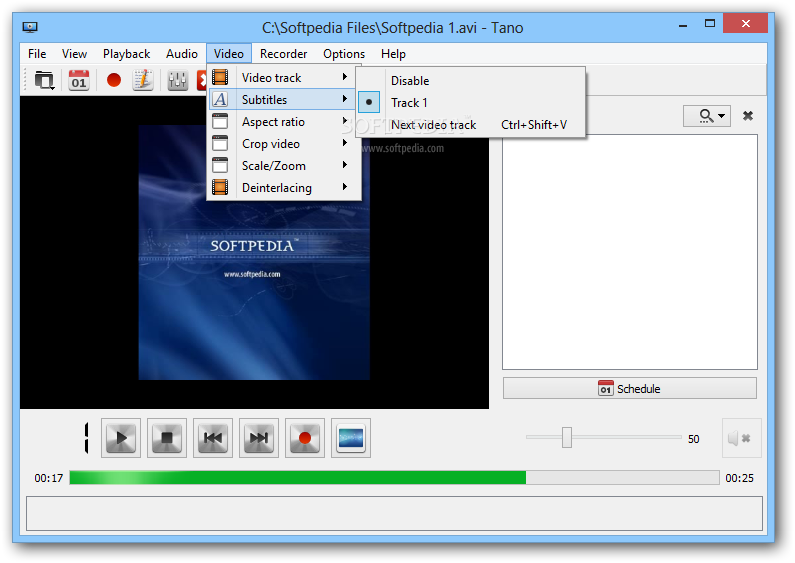Click the volume slider handle
795x563 pixels.
[x=567, y=437]
